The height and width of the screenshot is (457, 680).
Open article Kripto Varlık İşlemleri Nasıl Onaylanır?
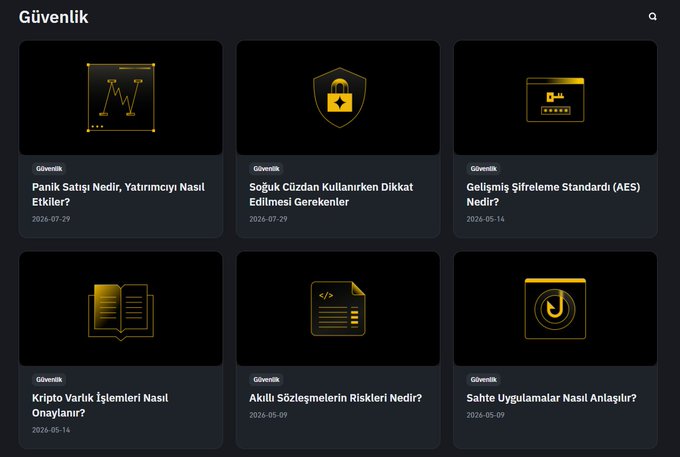pos(100,405)
